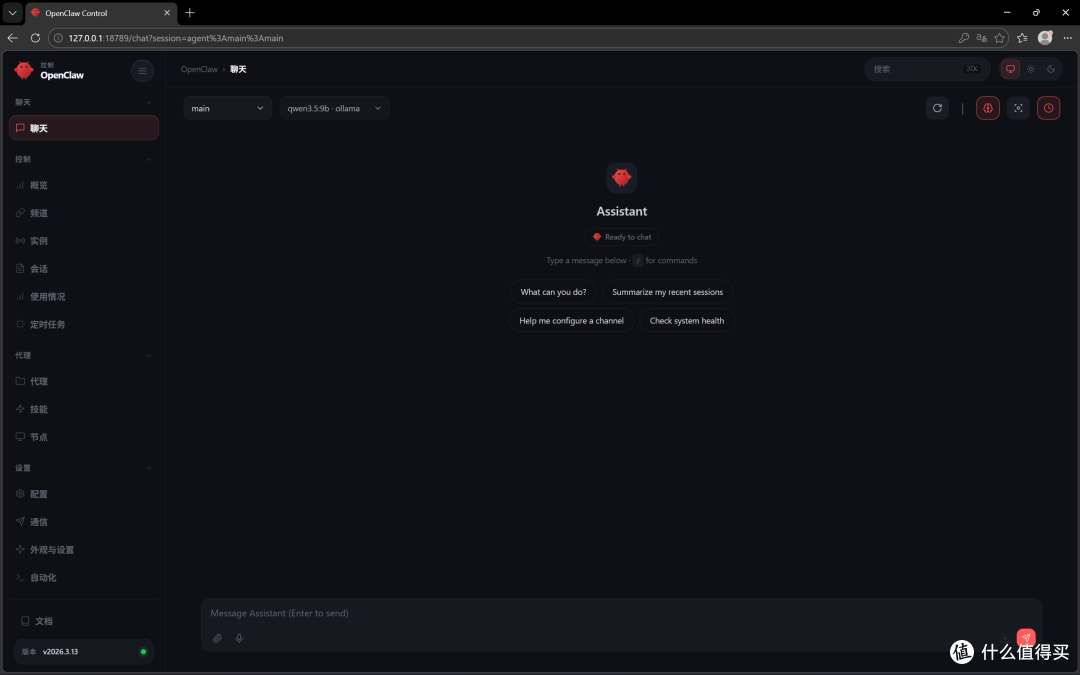Open the 定时任务 scheduled tasks page

[84, 324]
